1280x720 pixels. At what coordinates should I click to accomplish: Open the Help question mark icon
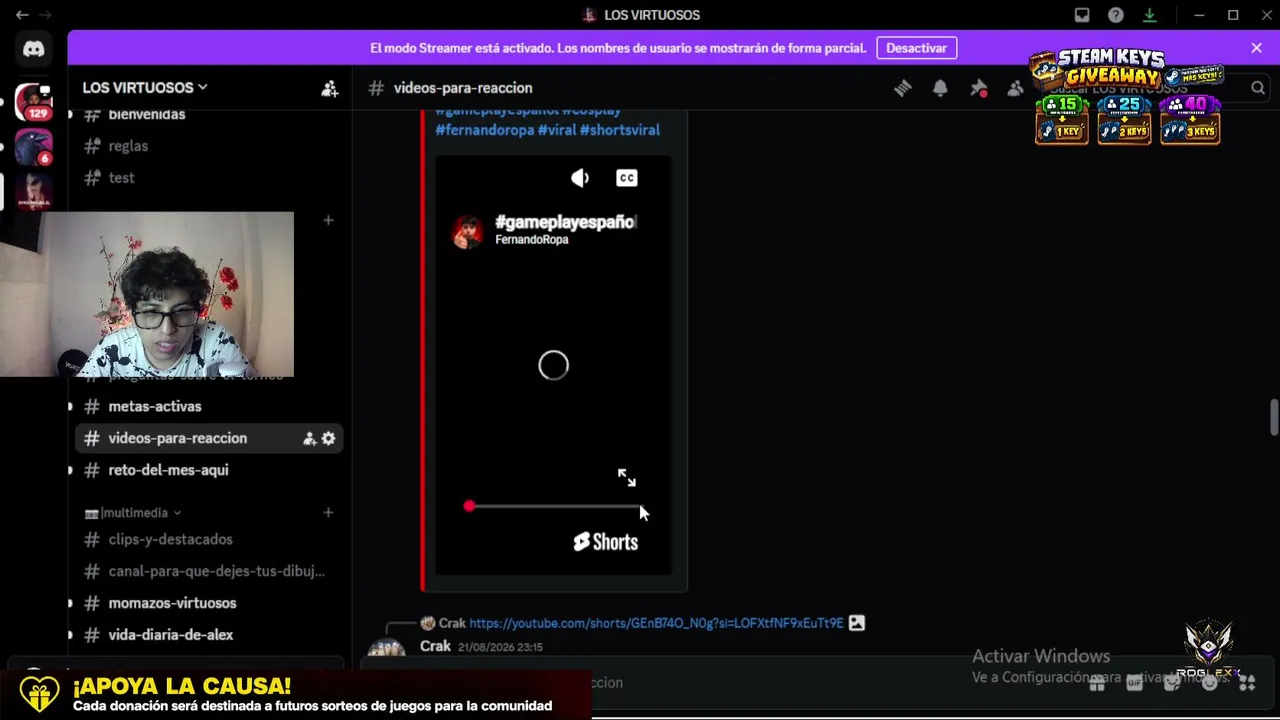coord(1116,15)
